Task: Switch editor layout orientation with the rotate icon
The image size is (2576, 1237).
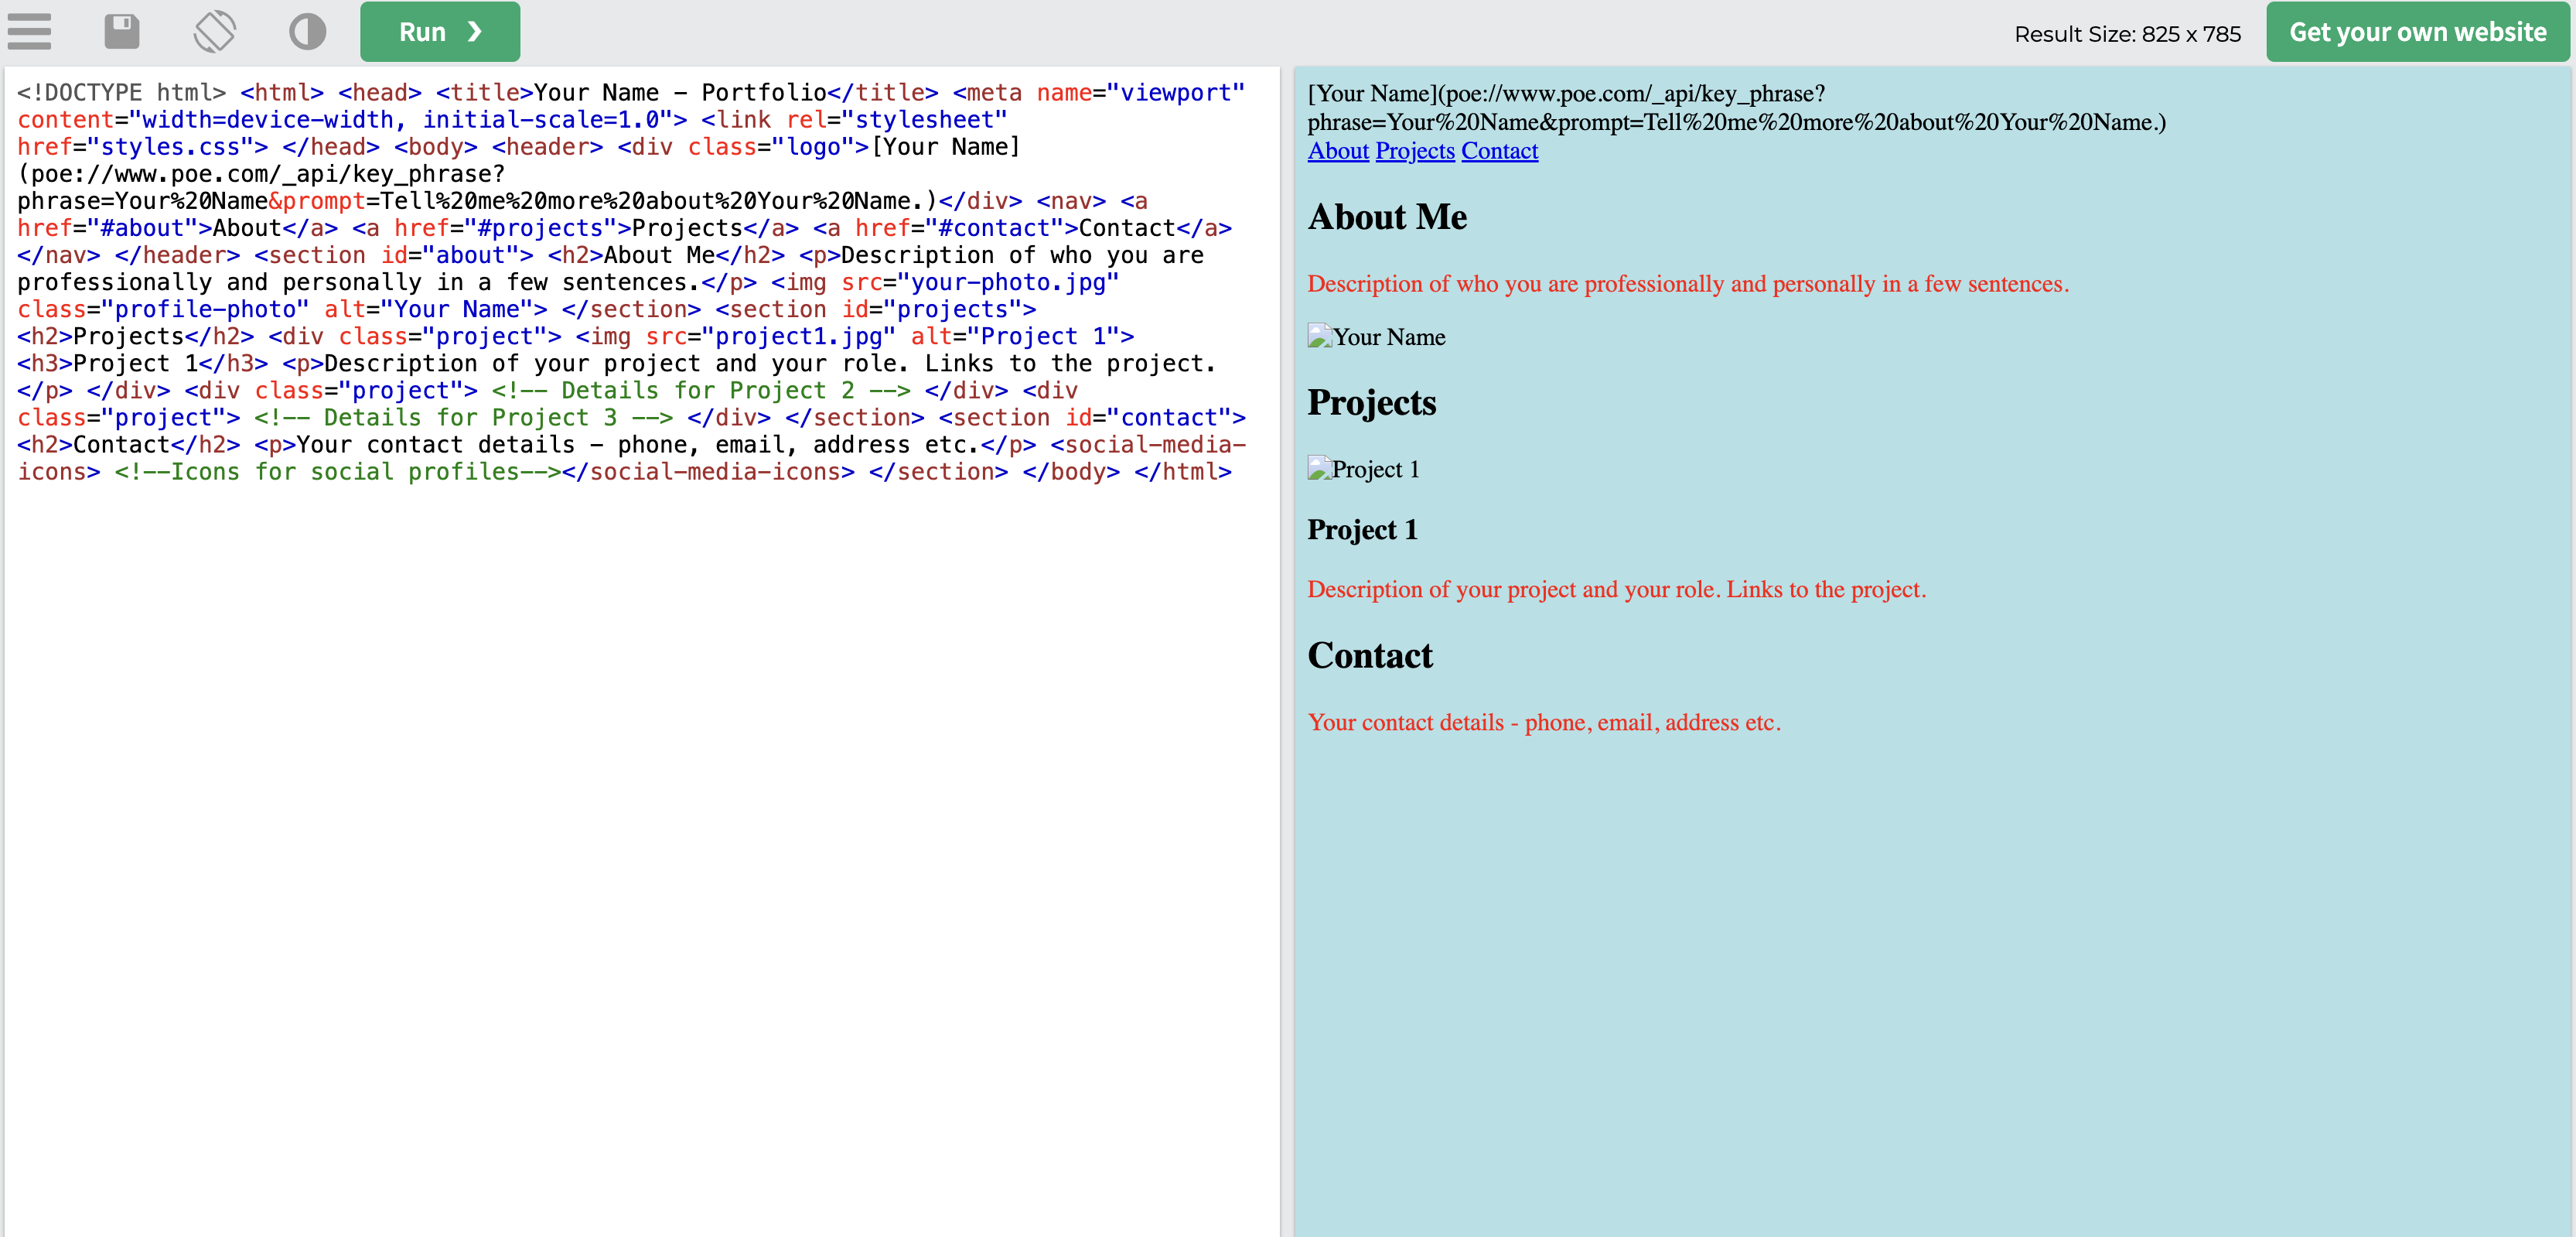Action: coord(214,31)
